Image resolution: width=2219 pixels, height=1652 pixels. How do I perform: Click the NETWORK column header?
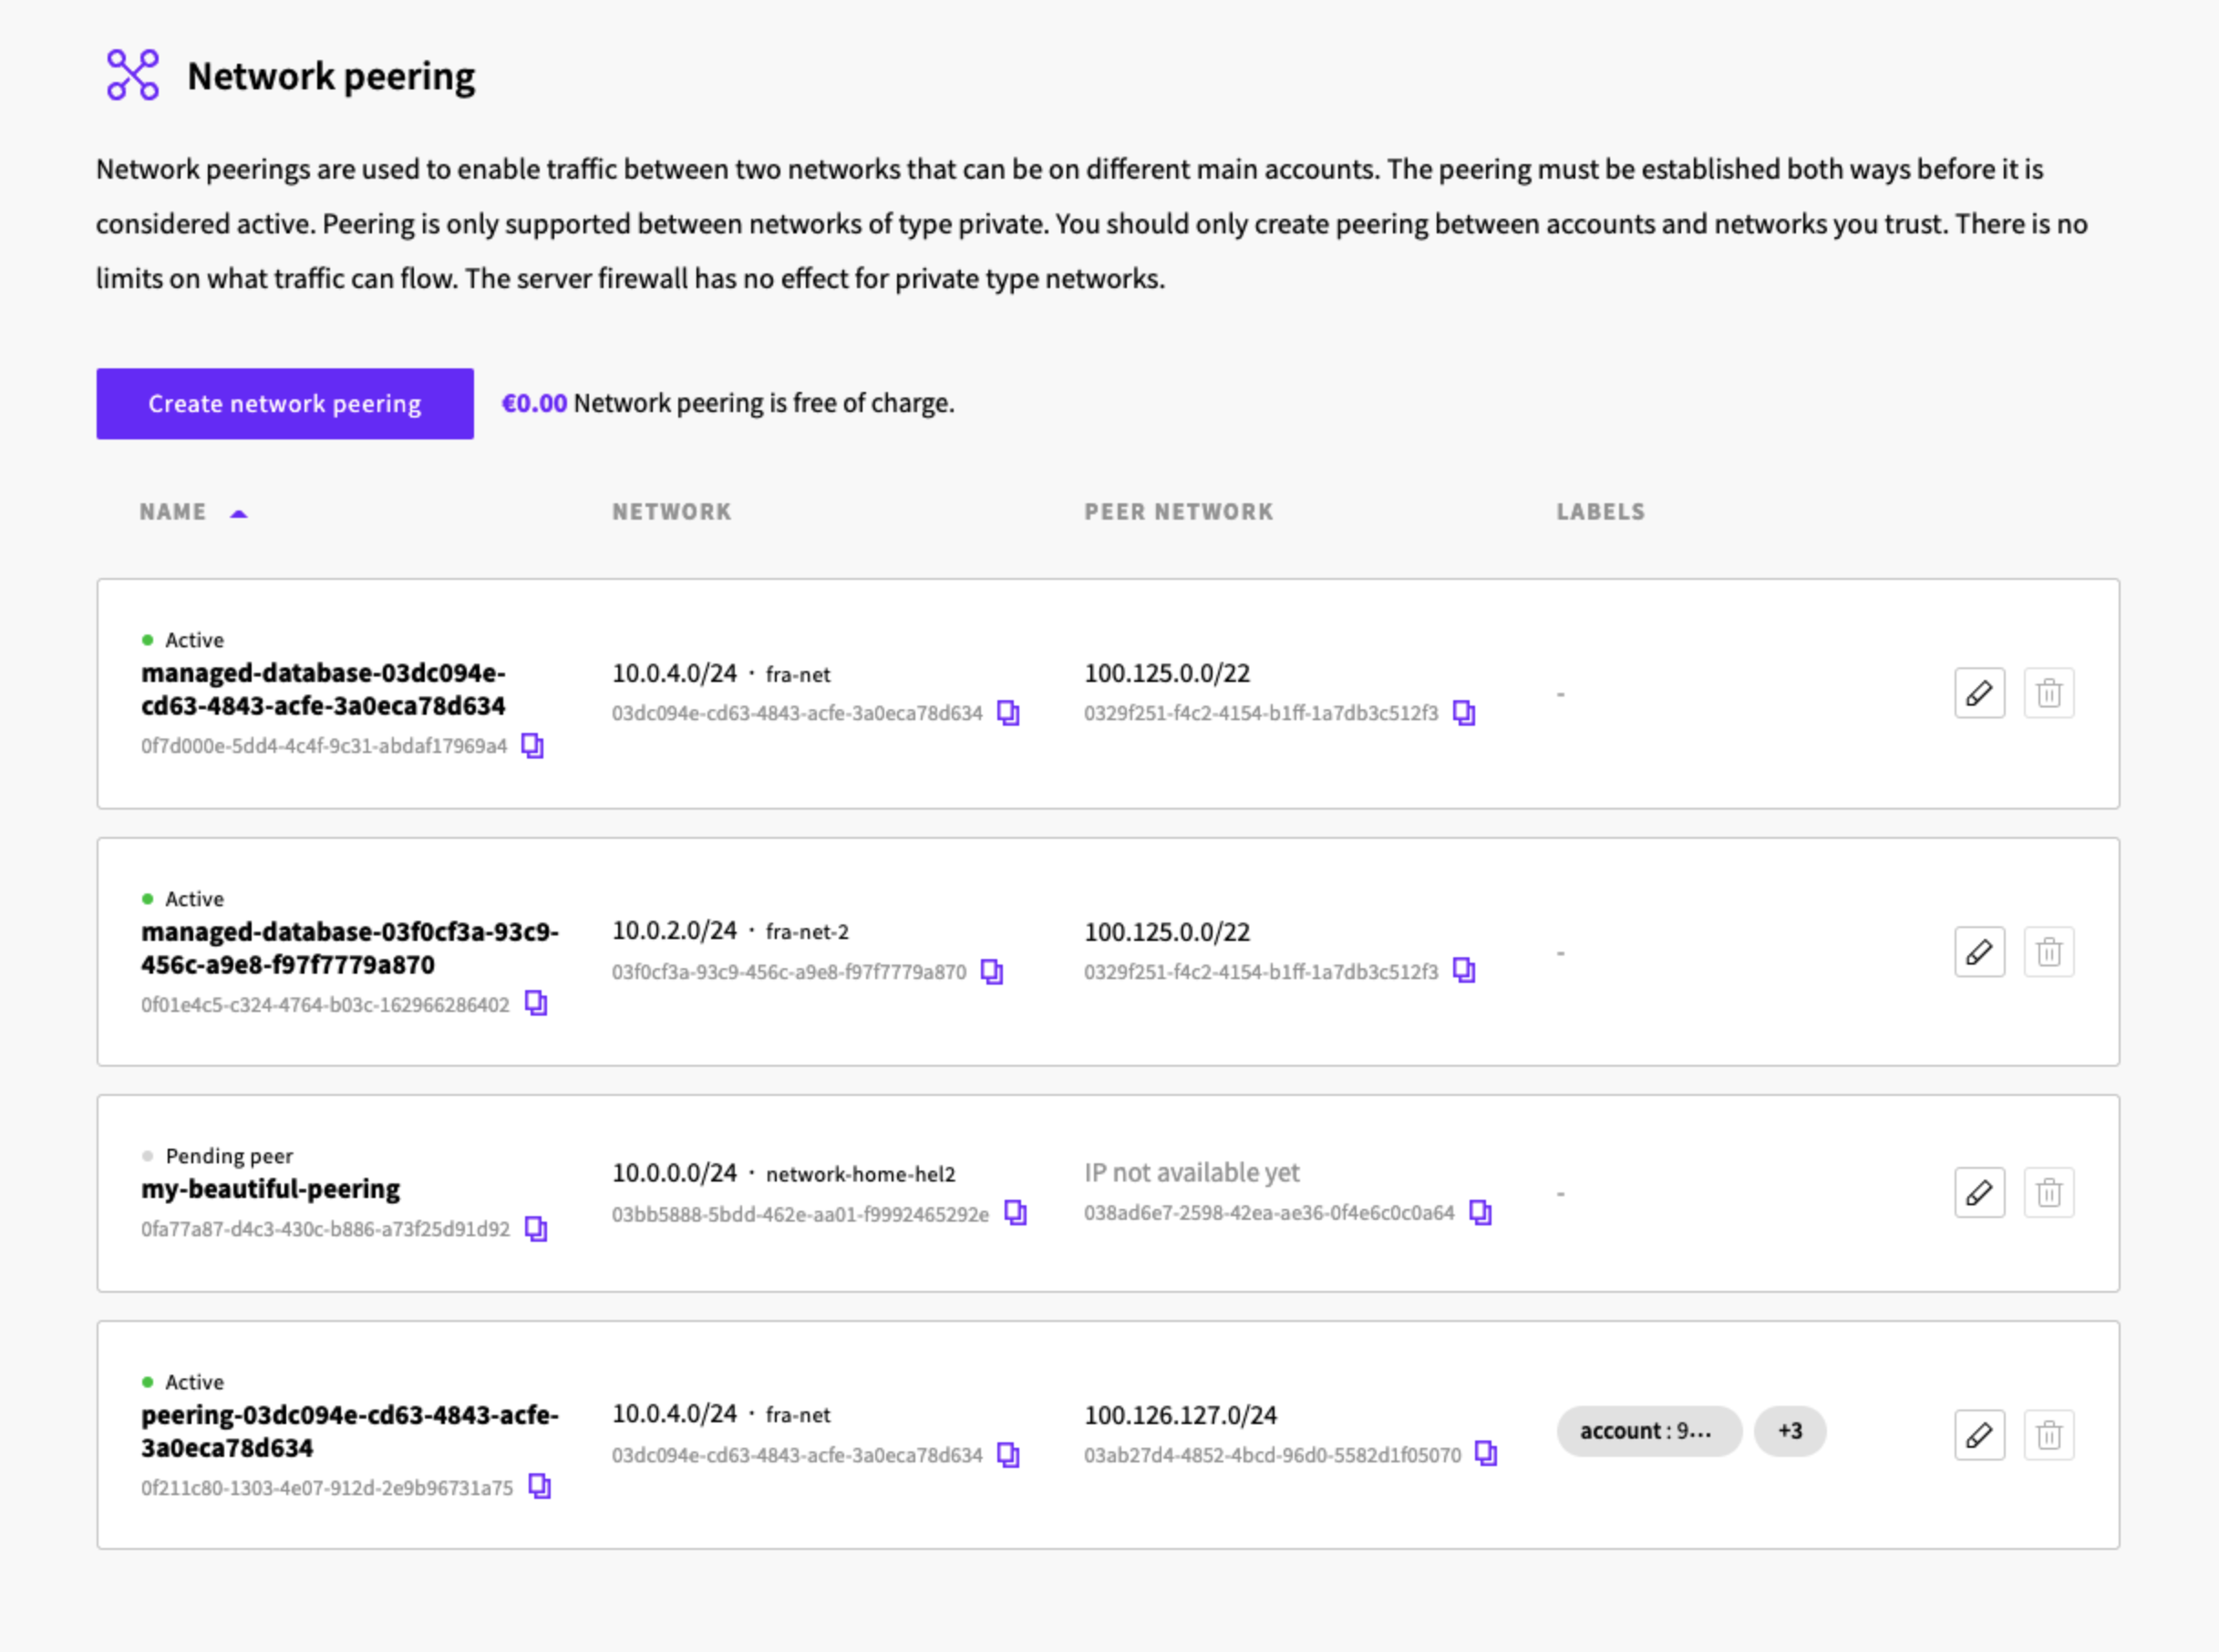[672, 512]
